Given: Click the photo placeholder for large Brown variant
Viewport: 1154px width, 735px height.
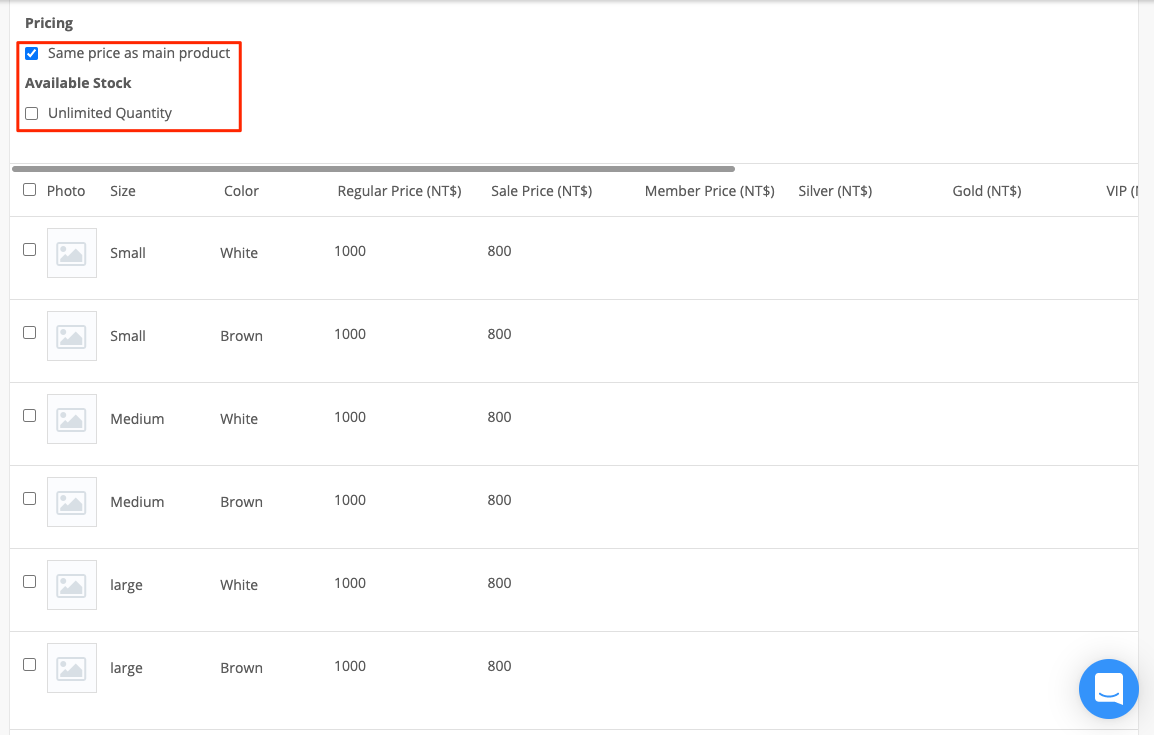Looking at the screenshot, I should [71, 668].
